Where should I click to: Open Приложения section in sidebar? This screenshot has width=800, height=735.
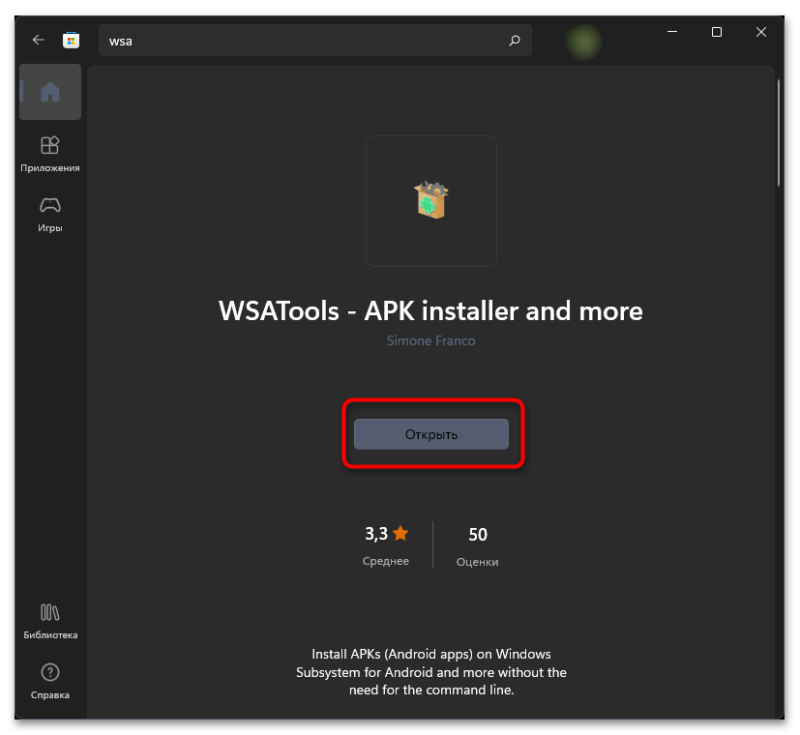(x=50, y=154)
